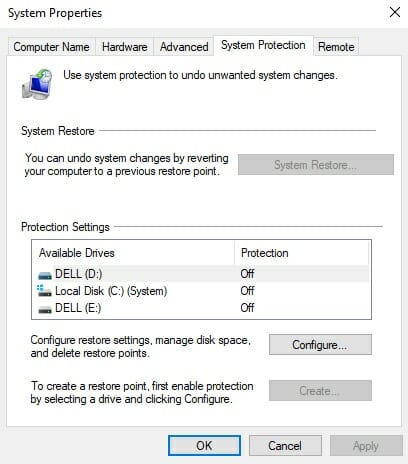
Task: Click the system protection computer icon
Action: (x=37, y=84)
